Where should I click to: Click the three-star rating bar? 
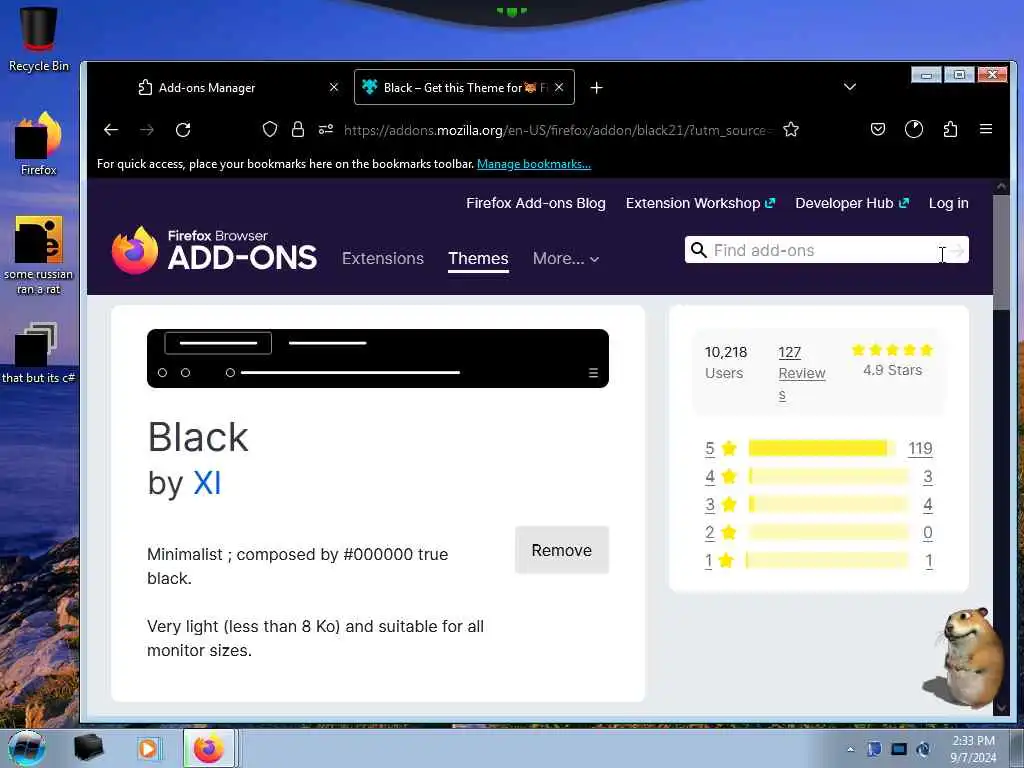tap(828, 505)
